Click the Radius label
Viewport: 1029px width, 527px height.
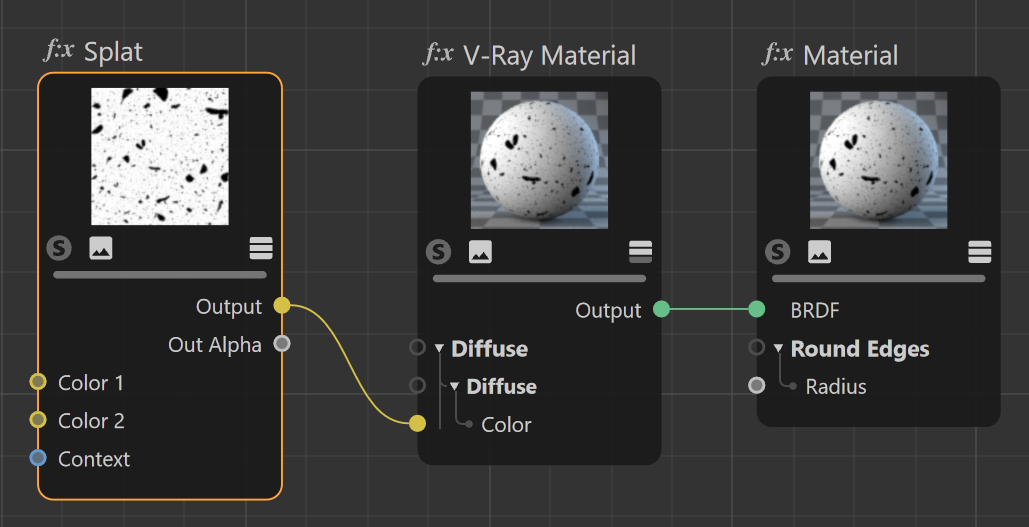point(836,387)
